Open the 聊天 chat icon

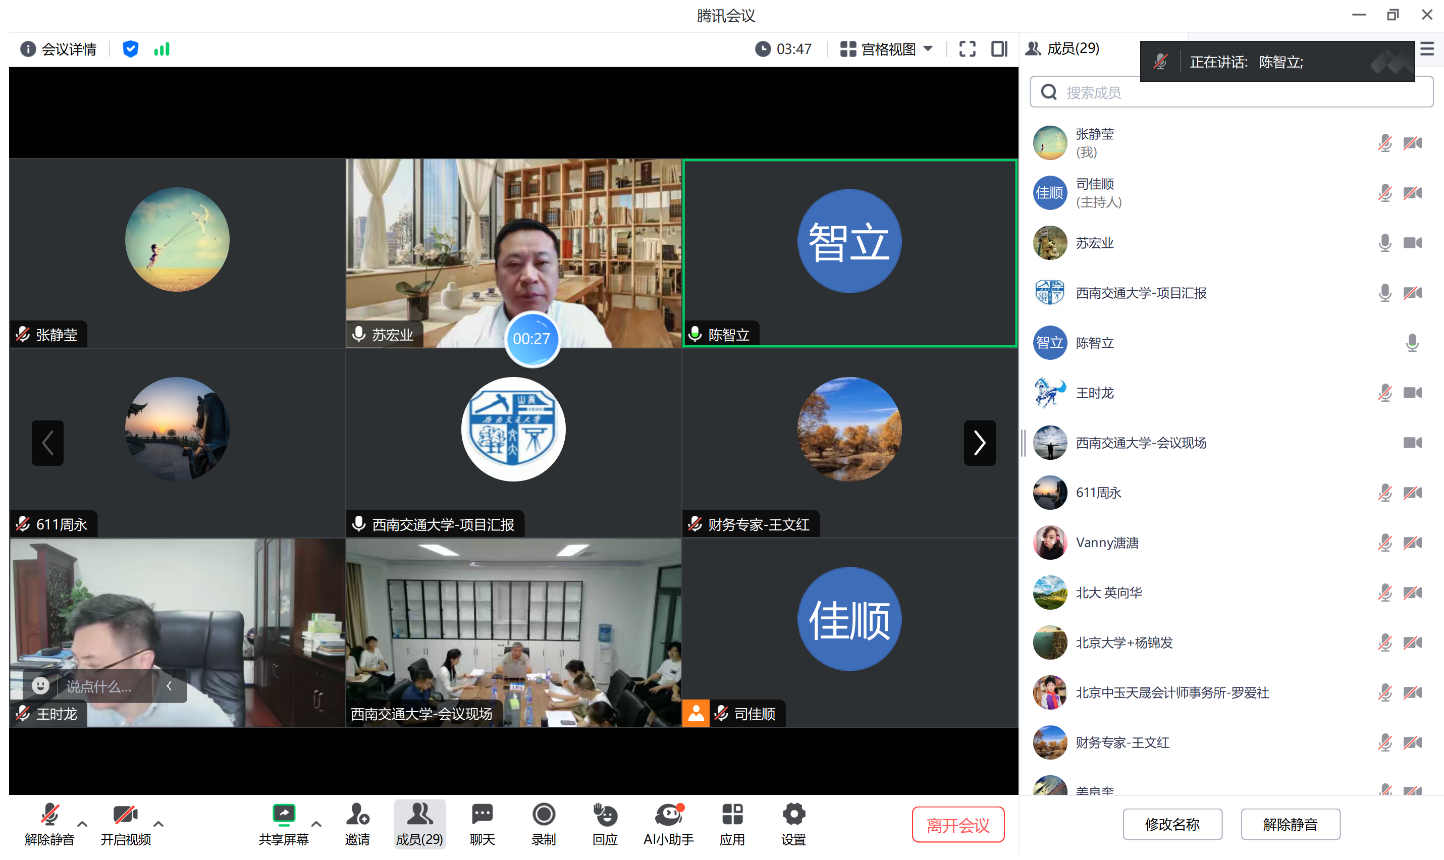[x=482, y=816]
